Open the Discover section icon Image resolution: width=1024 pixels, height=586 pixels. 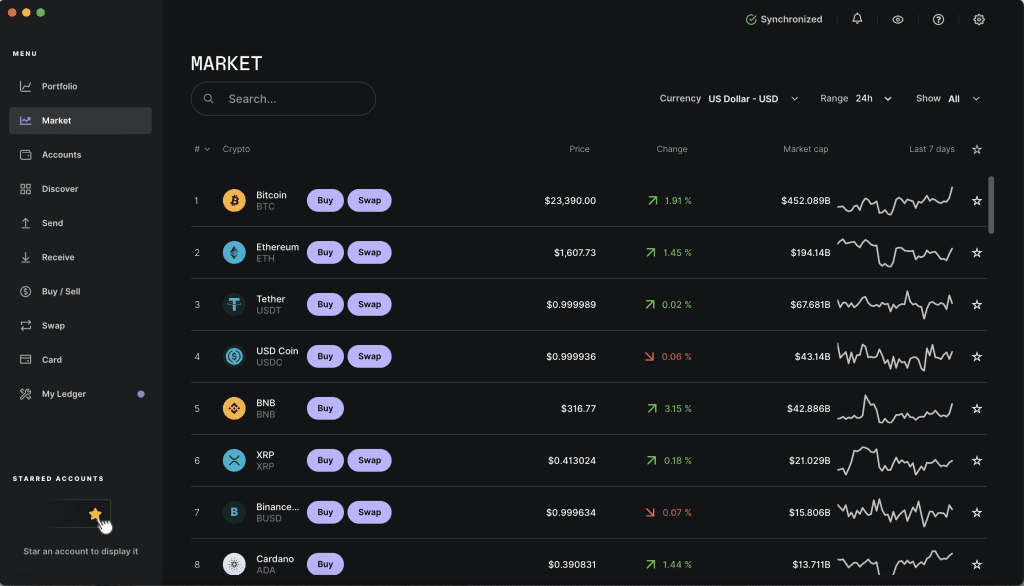[x=27, y=188]
